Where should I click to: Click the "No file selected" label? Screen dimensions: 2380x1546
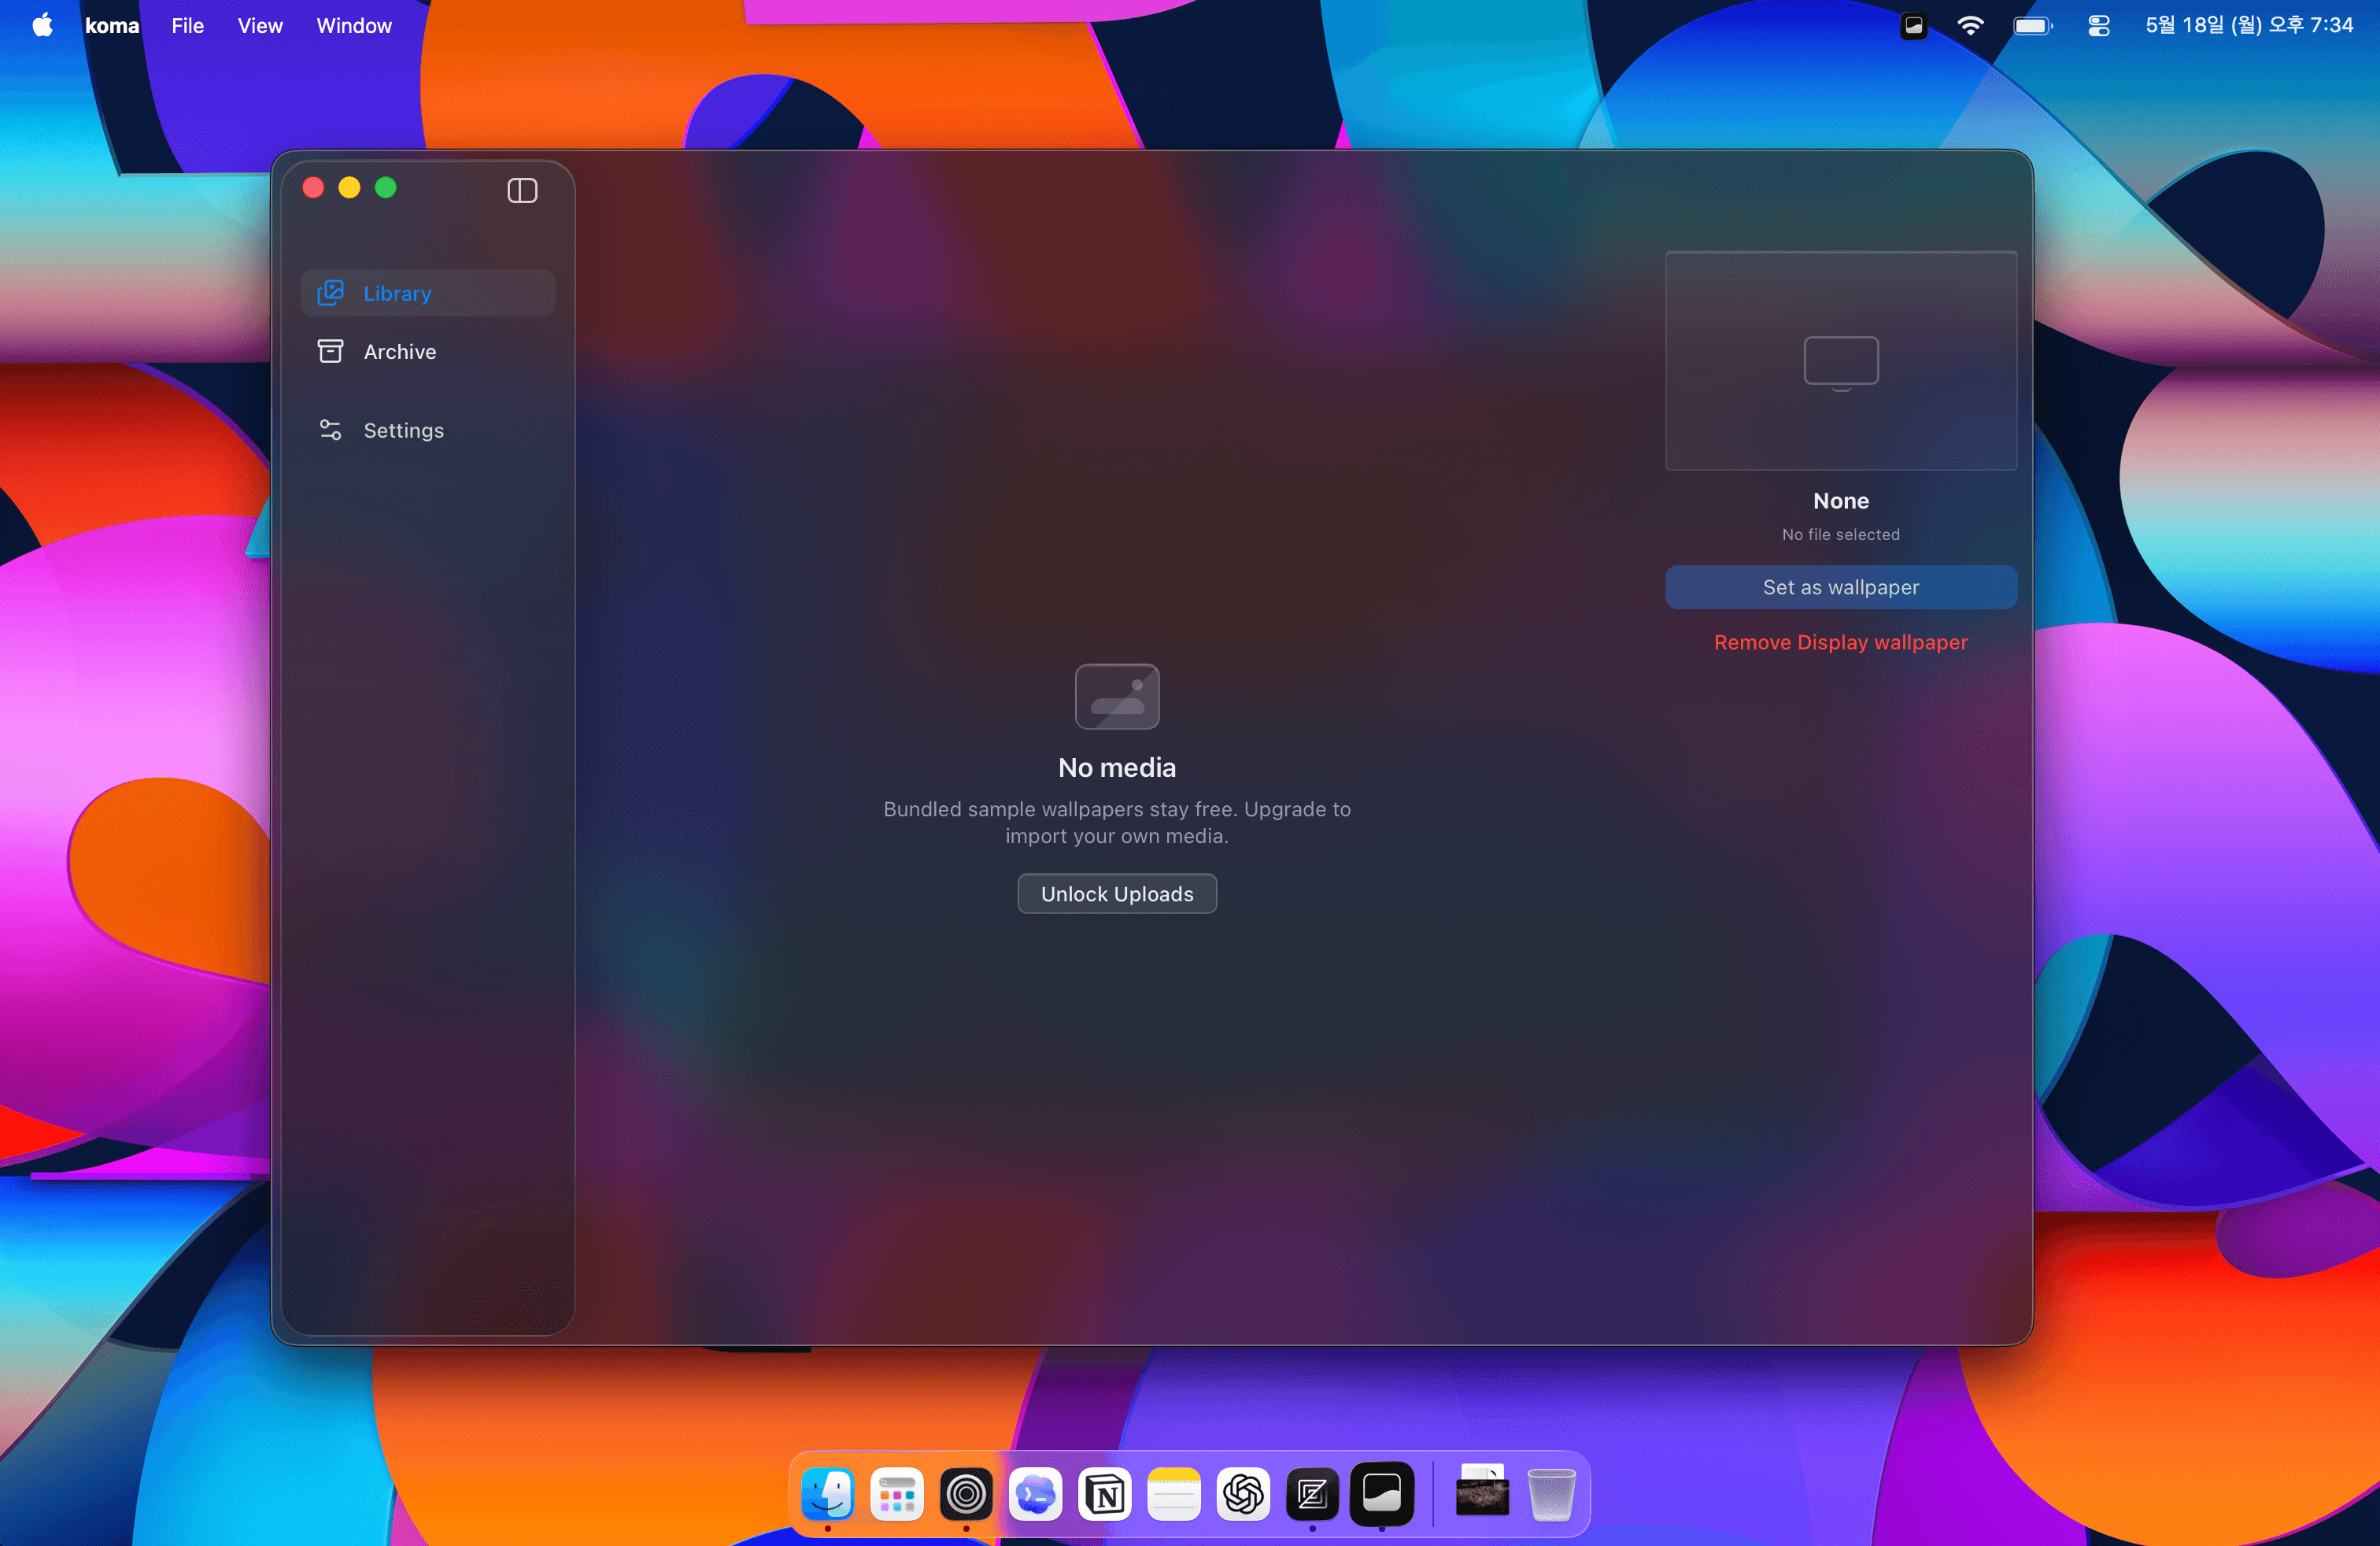[1841, 534]
